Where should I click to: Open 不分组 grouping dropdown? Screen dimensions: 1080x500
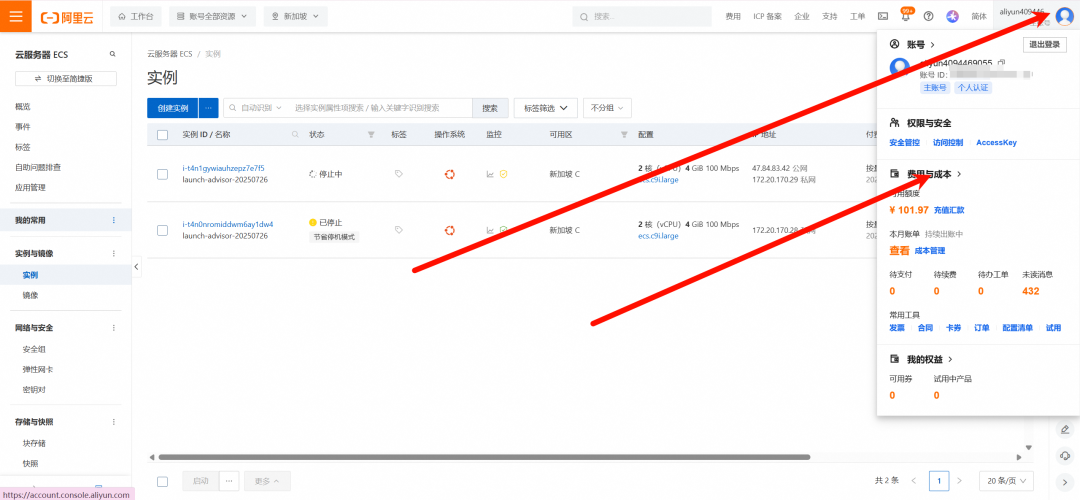[608, 108]
